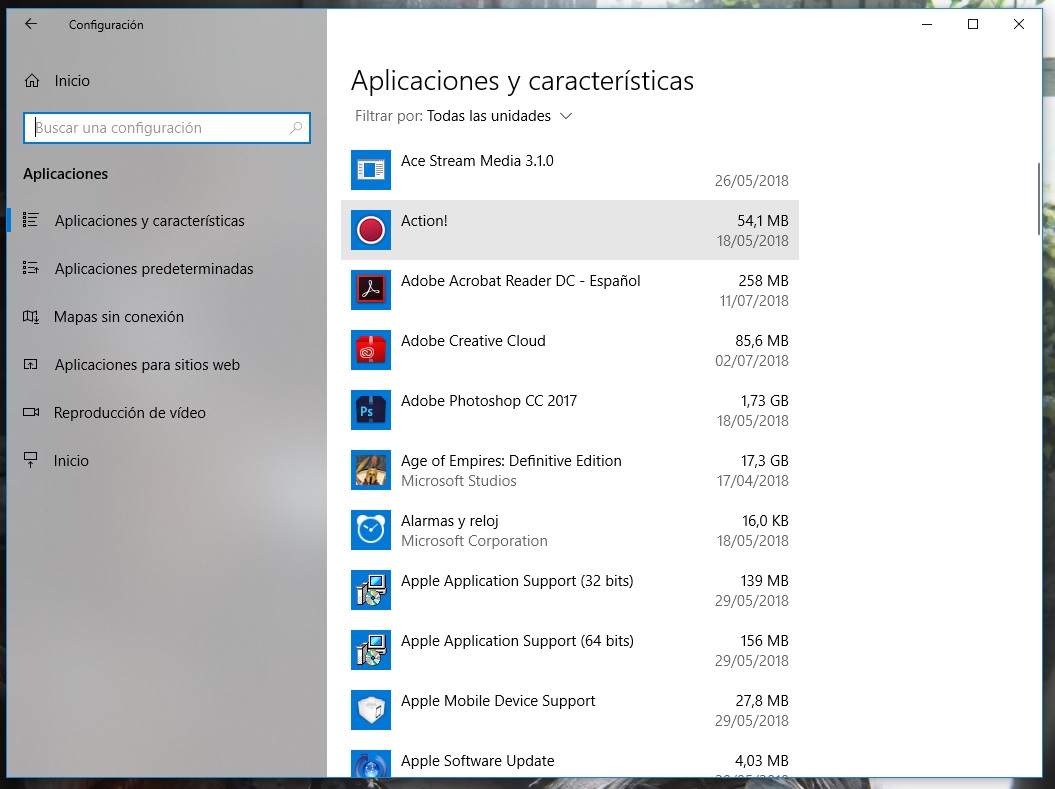Viewport: 1055px width, 789px height.
Task: Click the Adobe Photoshop CC 2017 icon
Action: coord(371,410)
